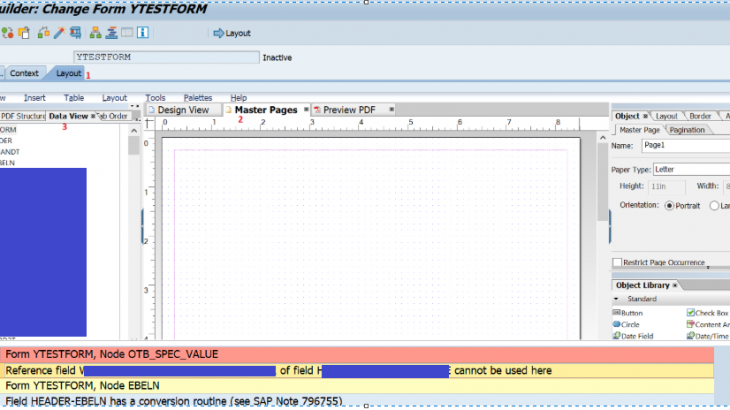Image resolution: width=730 pixels, height=410 pixels.
Task: Click the 'Reference field … cannot be used here' message
Action: [x=357, y=370]
